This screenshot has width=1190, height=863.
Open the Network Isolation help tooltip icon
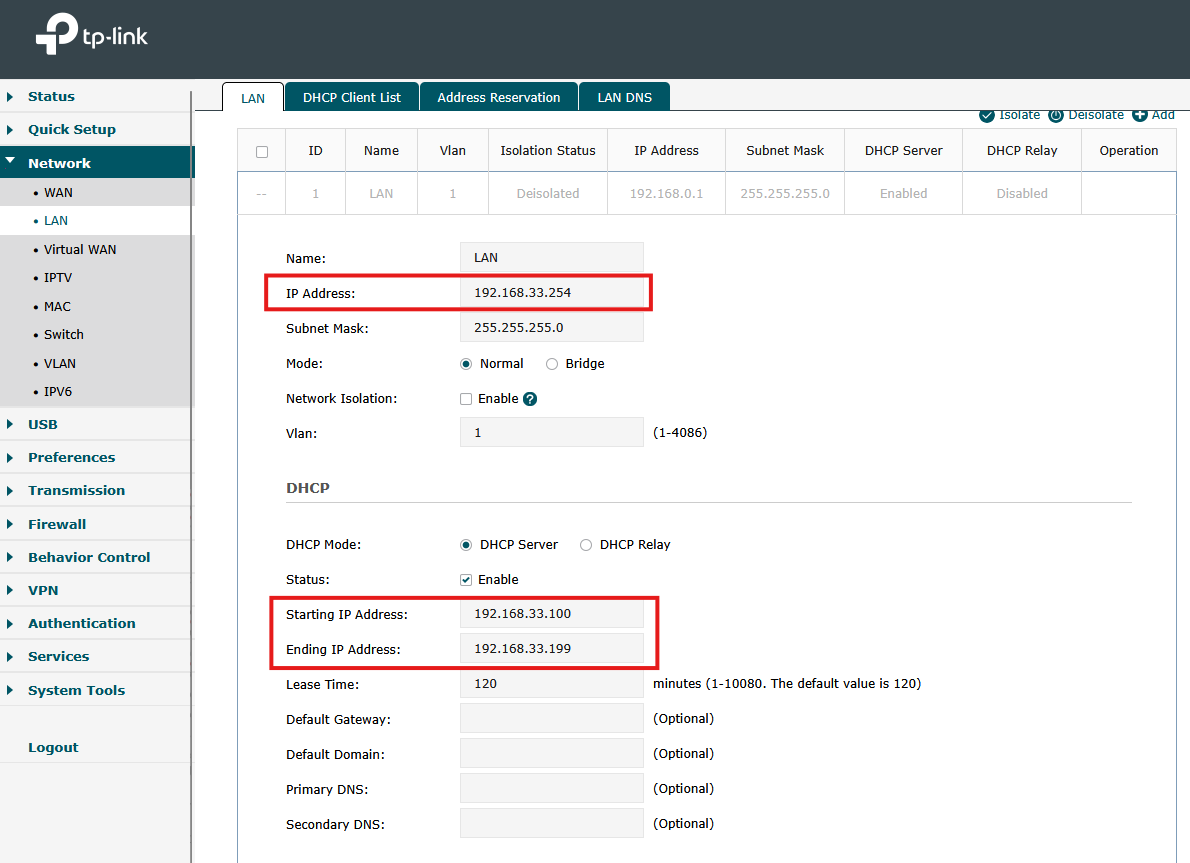coord(530,398)
